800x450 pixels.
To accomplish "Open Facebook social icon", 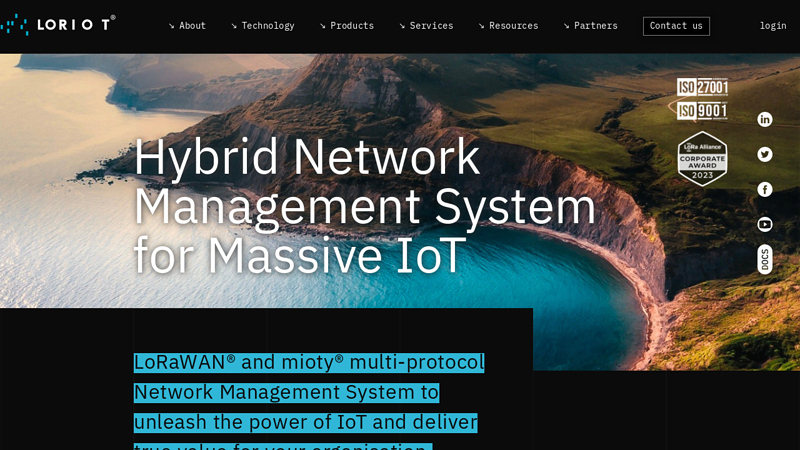I will tap(764, 190).
